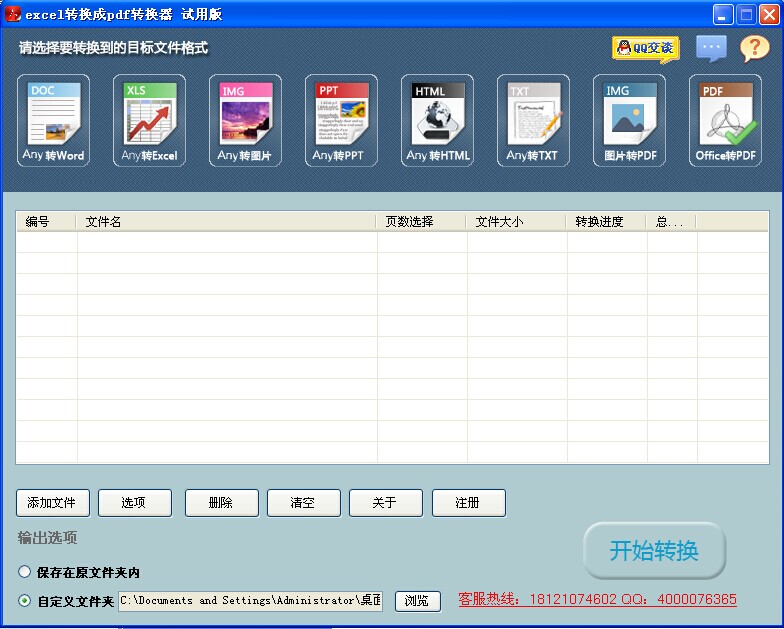Click the 注册 register button

coord(468,503)
